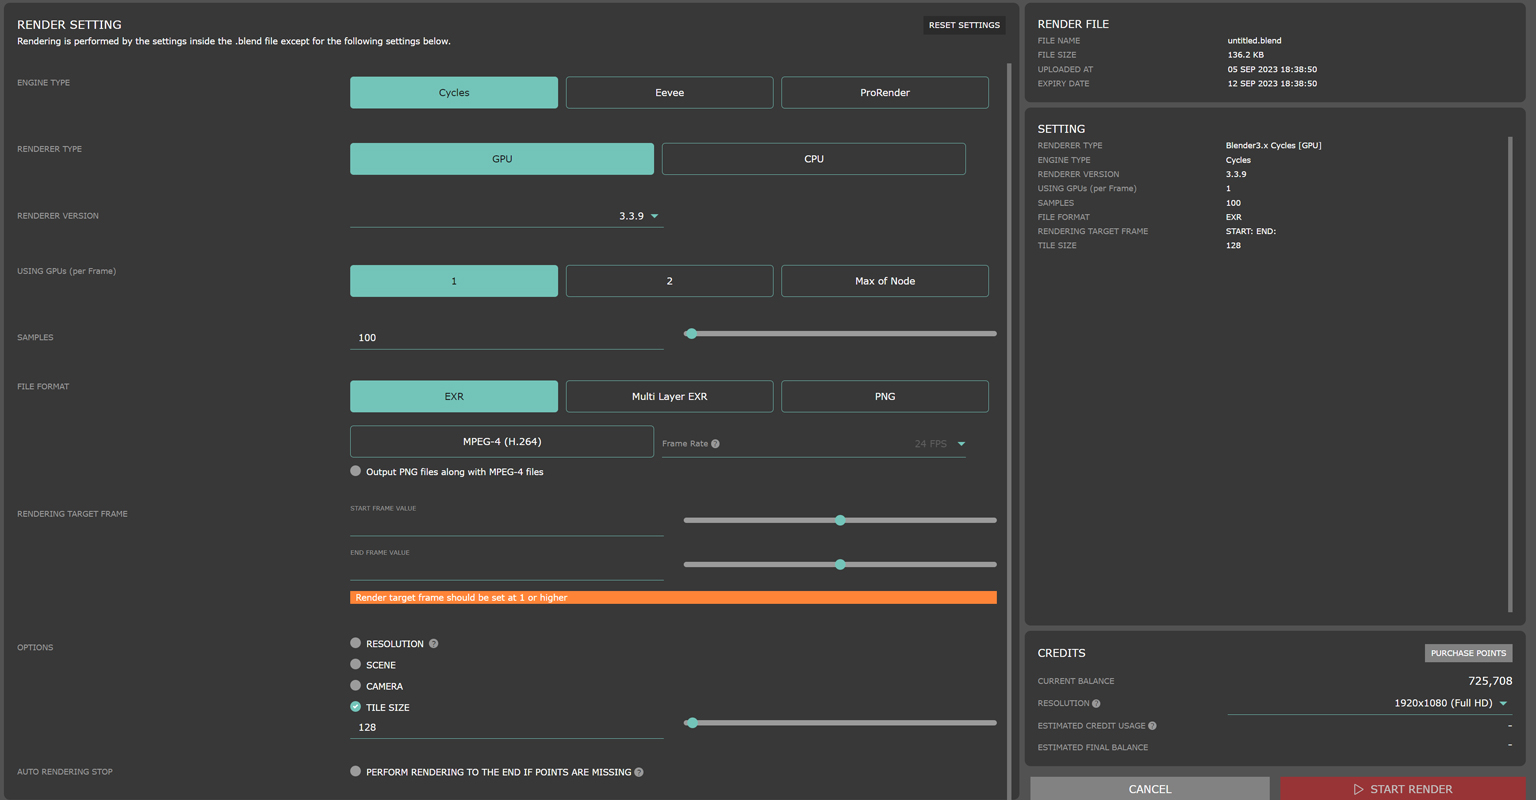Viewport: 1536px width, 800px height.
Task: Switch engine type to Eevee
Action: click(x=669, y=92)
